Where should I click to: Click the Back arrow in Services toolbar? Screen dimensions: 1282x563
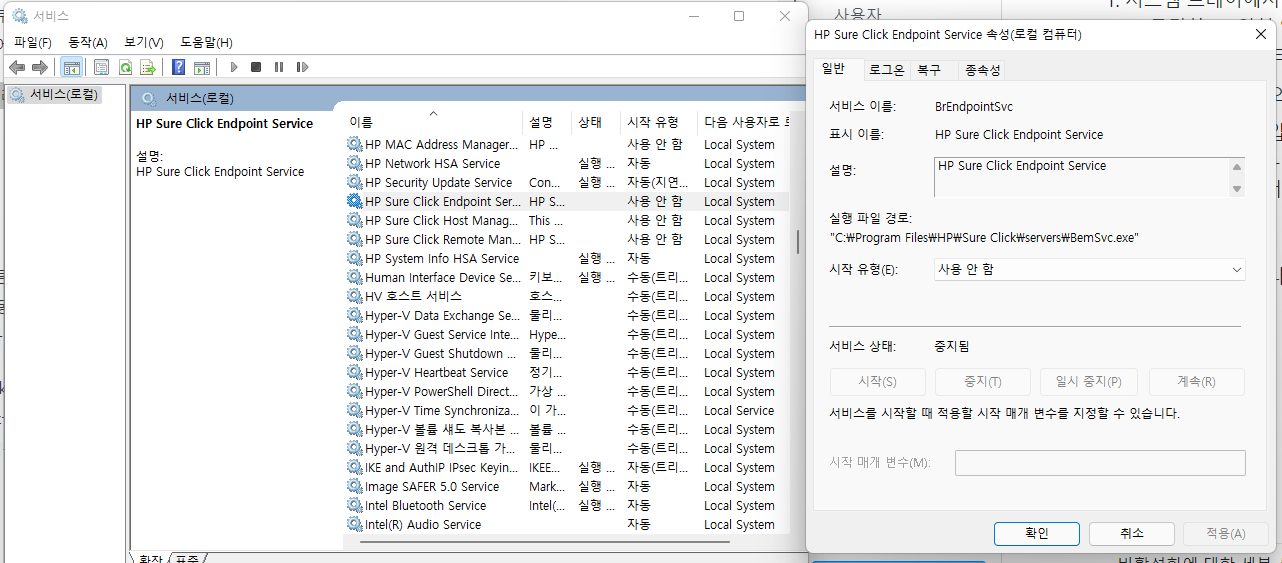point(17,67)
